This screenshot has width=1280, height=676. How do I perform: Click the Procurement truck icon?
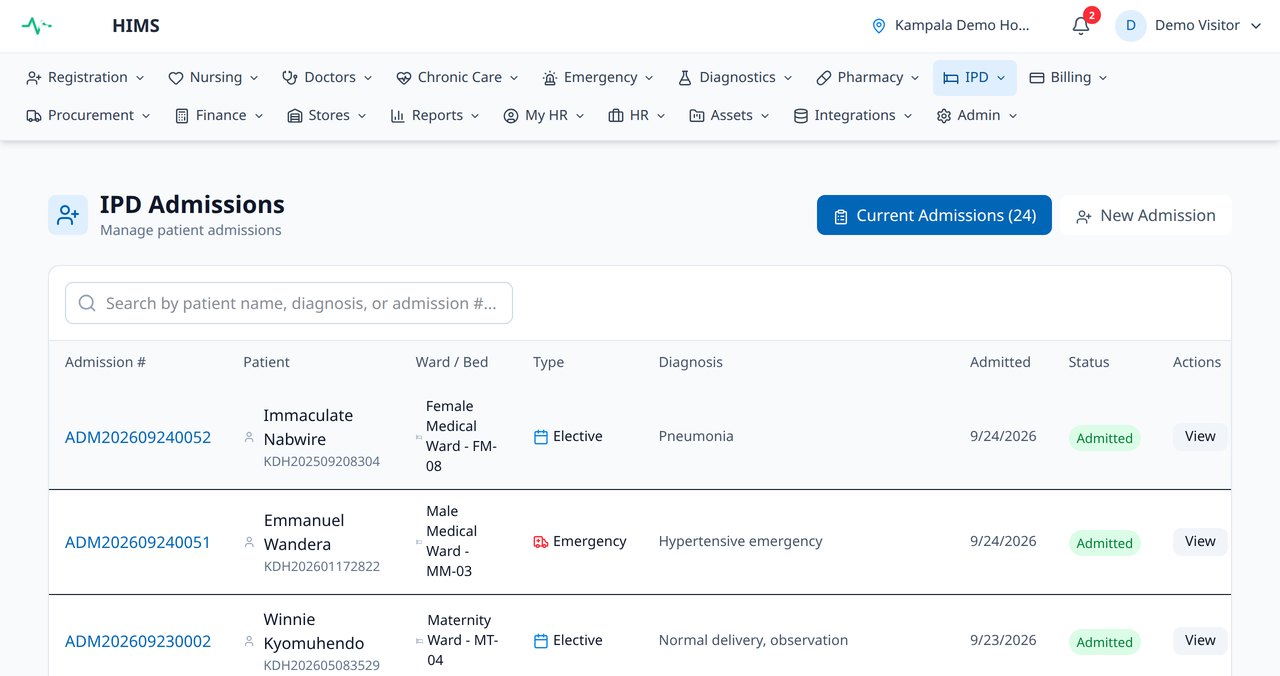34,116
